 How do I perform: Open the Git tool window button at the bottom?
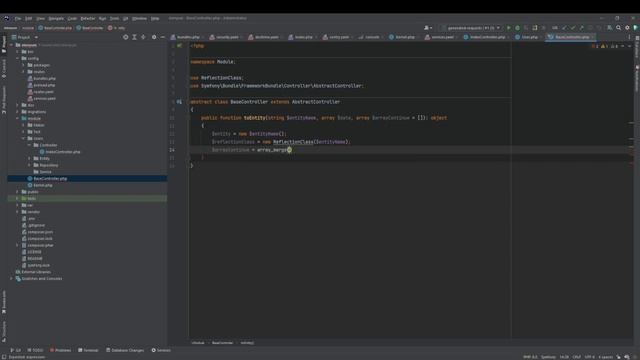click(x=16, y=350)
